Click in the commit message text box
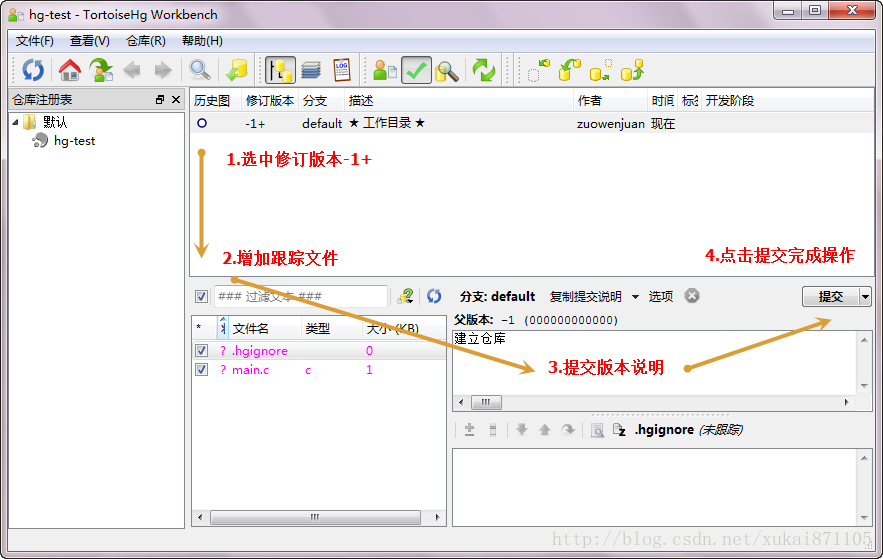883x559 pixels. pyautogui.click(x=654, y=363)
